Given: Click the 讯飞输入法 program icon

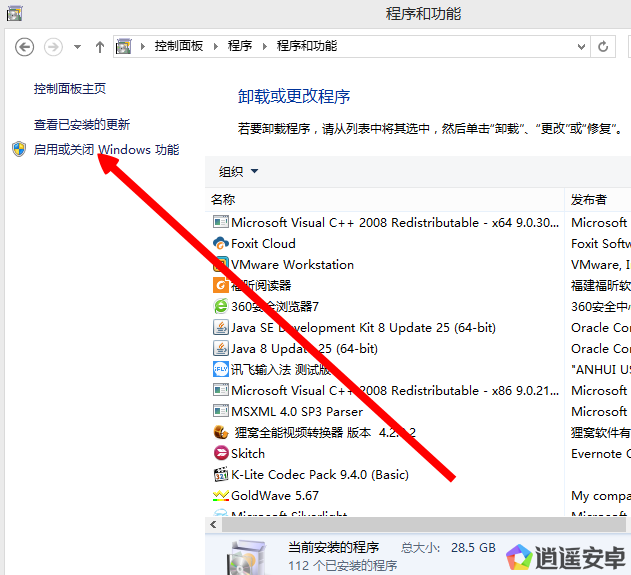Looking at the screenshot, I should click(221, 370).
